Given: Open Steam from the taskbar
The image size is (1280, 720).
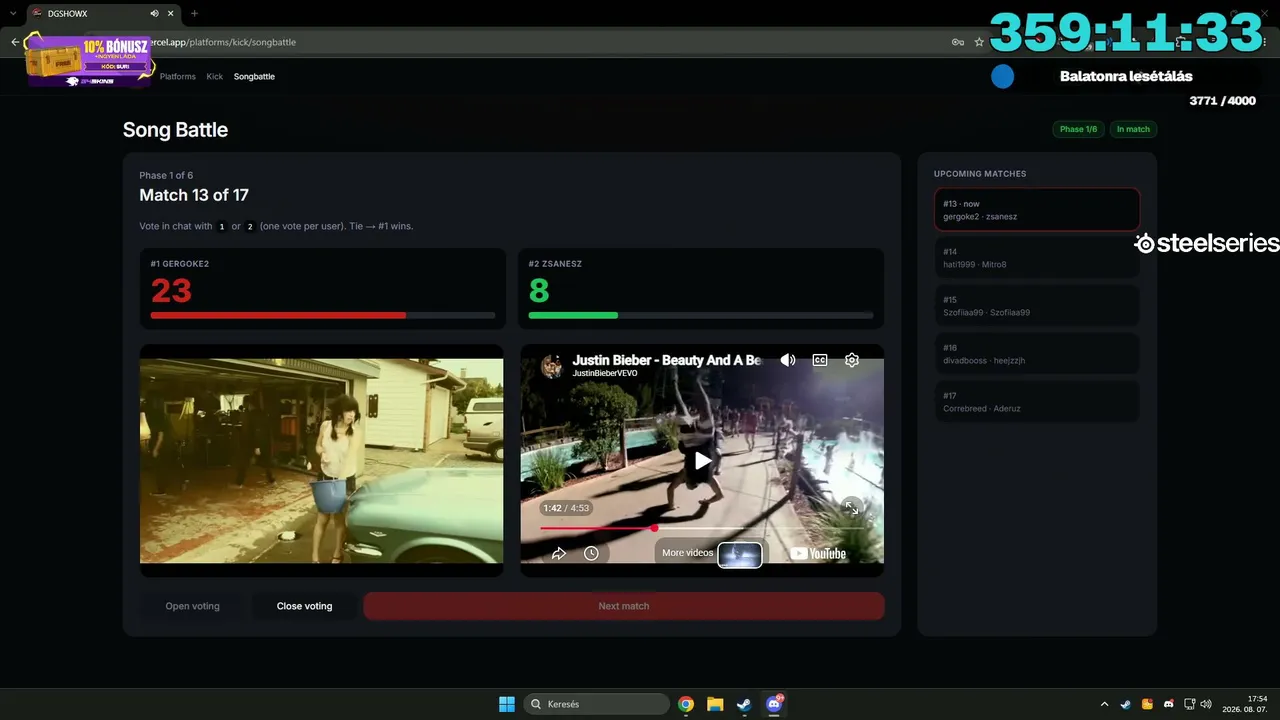Looking at the screenshot, I should (744, 704).
